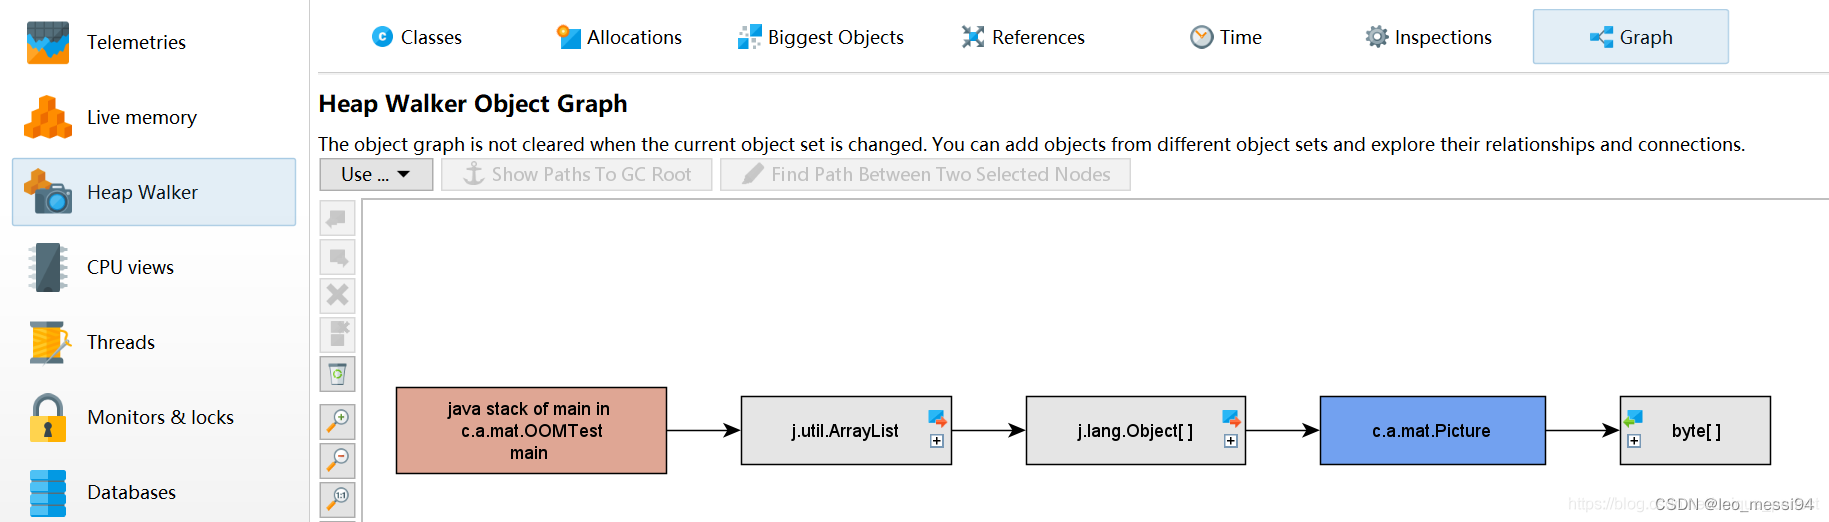
Task: Reset zoom with the 1:1 magnifier icon
Action: point(338,498)
